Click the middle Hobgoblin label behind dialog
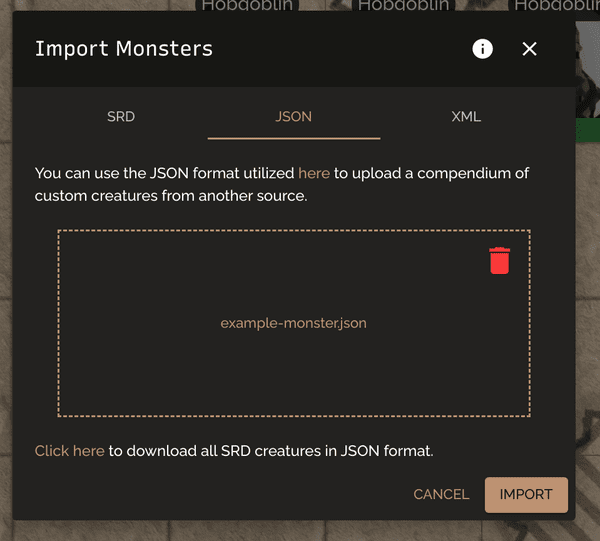This screenshot has height=541, width=600. 403,6
